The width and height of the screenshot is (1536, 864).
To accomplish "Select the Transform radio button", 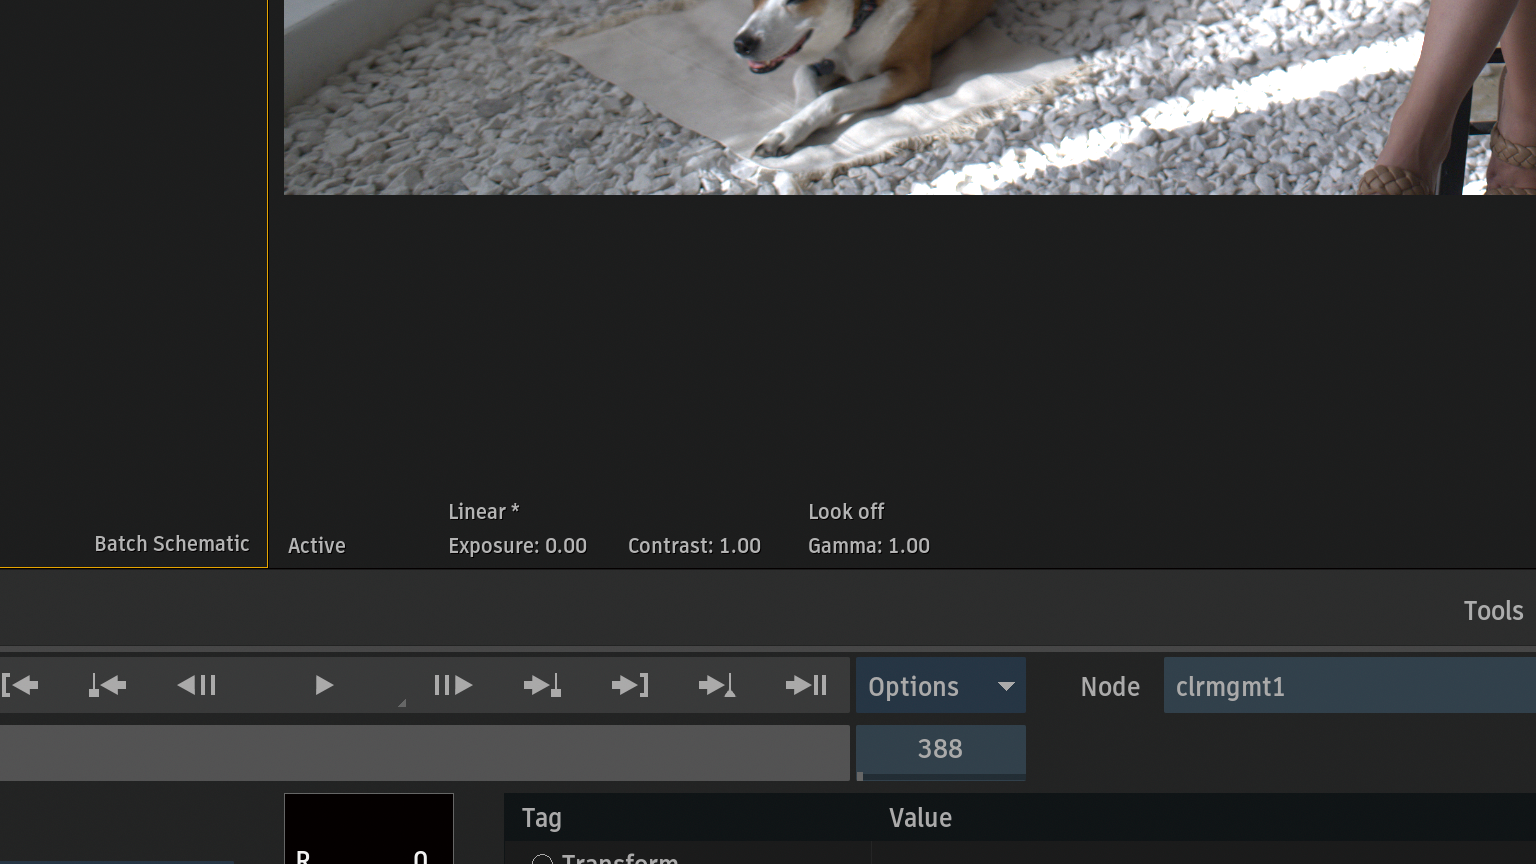I will click(x=542, y=860).
